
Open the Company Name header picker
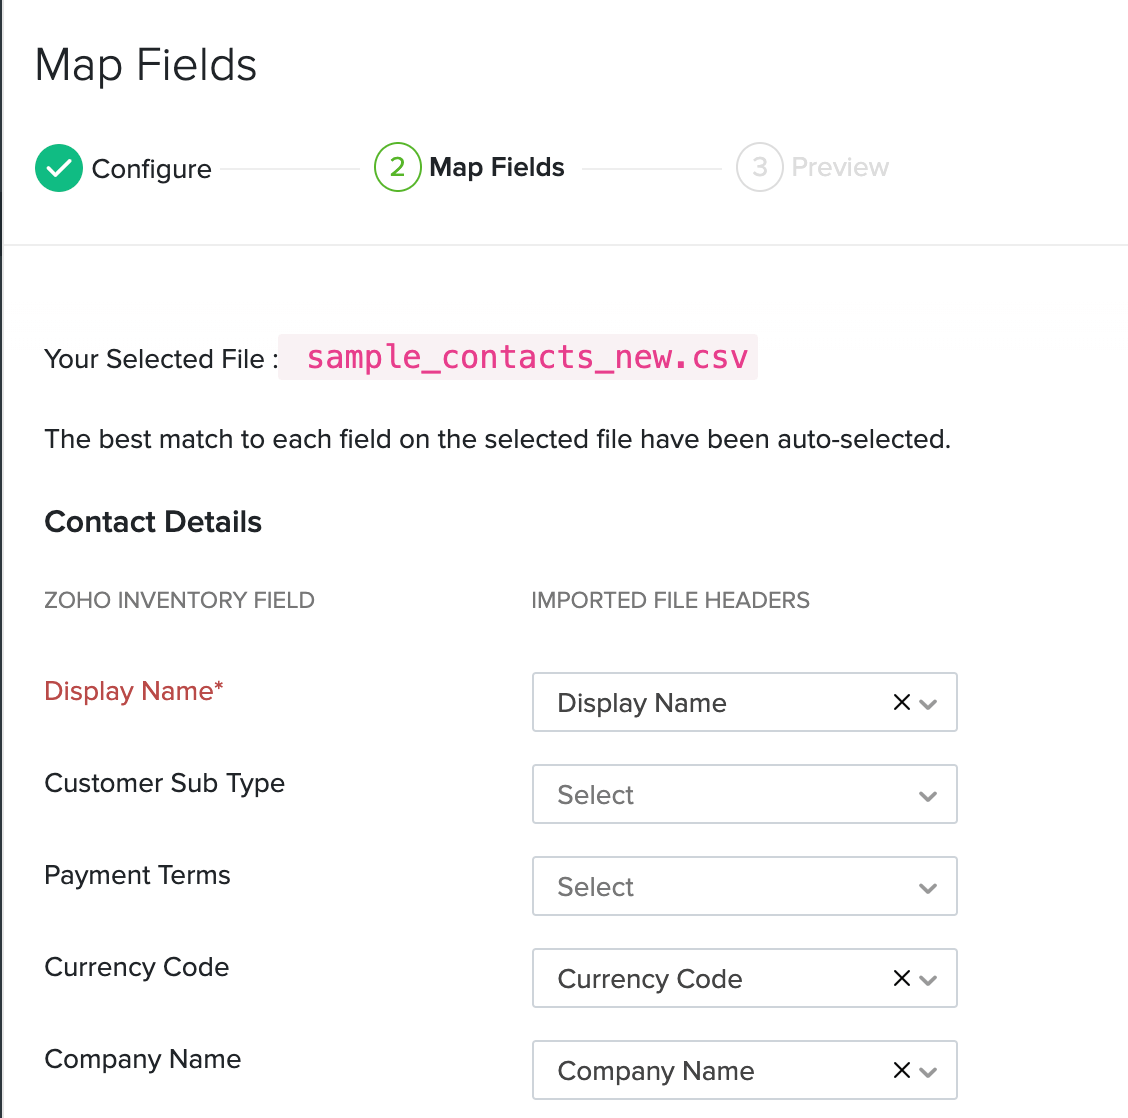pyautogui.click(x=700, y=1070)
